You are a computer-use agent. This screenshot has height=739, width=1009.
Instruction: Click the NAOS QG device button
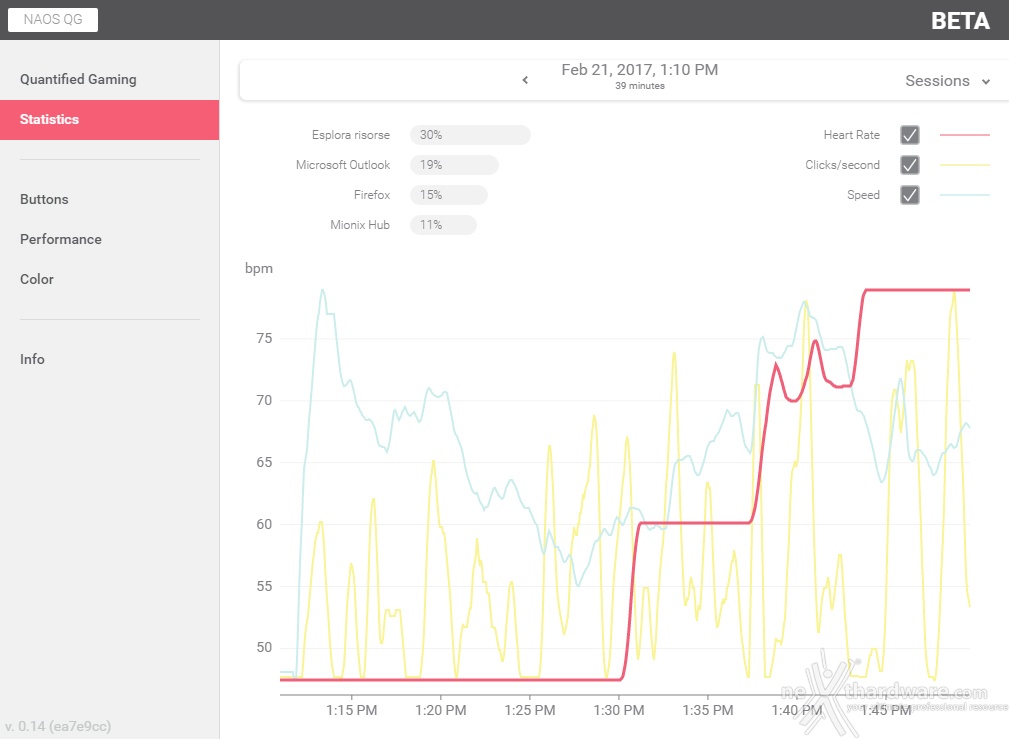[x=53, y=19]
